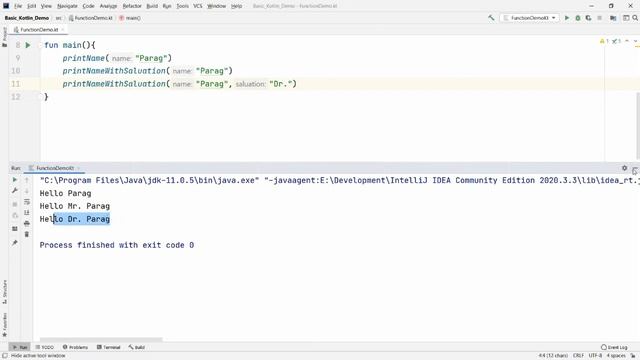The image size is (640, 360).
Task: Rerun the program in the Run panel
Action: pos(15,180)
